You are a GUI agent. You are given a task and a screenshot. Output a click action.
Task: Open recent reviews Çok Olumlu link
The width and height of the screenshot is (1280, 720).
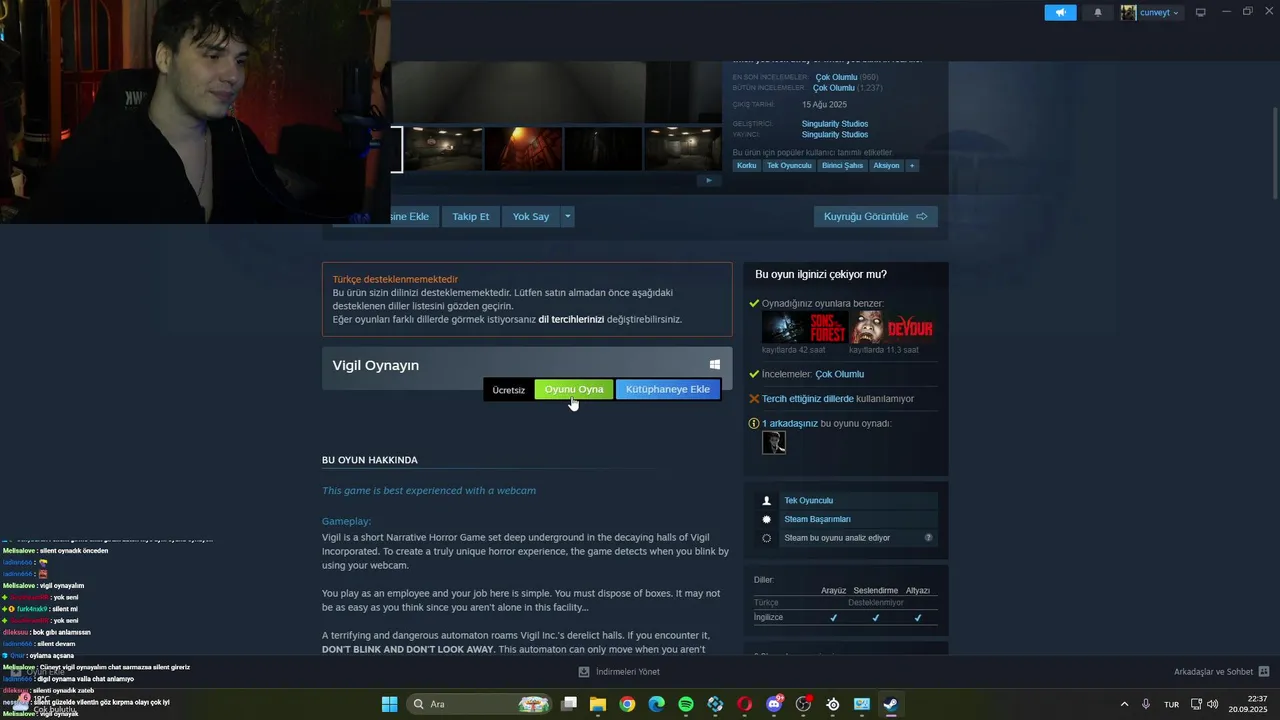[836, 77]
